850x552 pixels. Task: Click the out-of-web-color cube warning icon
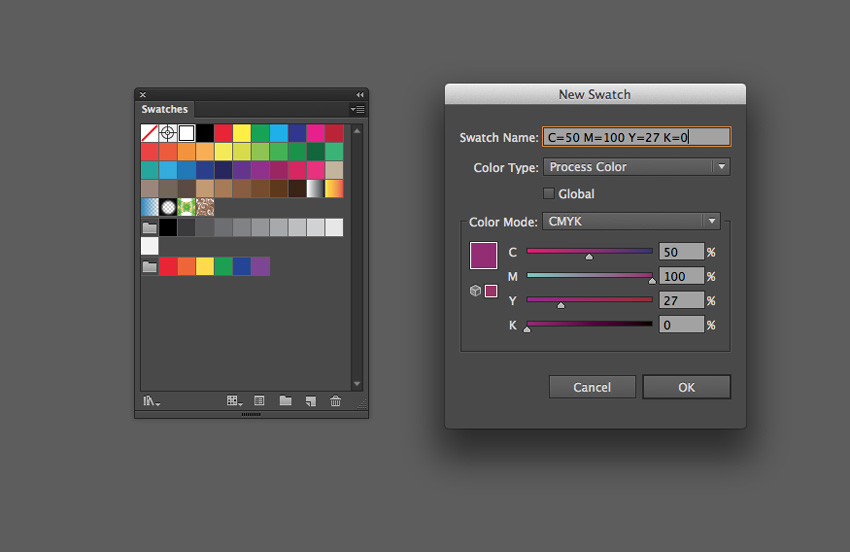tap(475, 291)
